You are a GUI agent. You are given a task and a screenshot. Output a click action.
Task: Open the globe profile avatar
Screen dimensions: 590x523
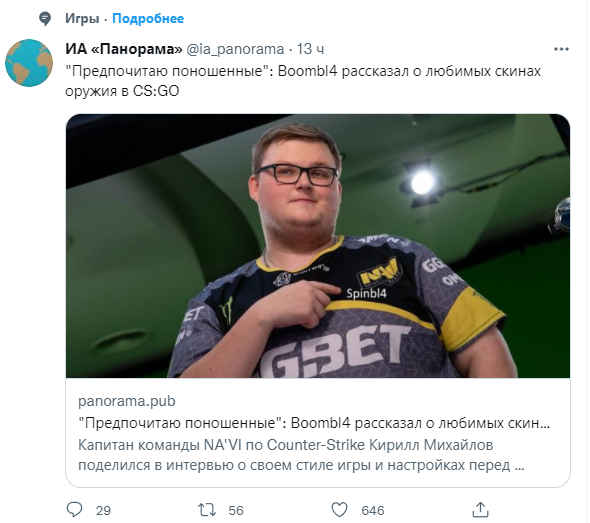(x=29, y=63)
